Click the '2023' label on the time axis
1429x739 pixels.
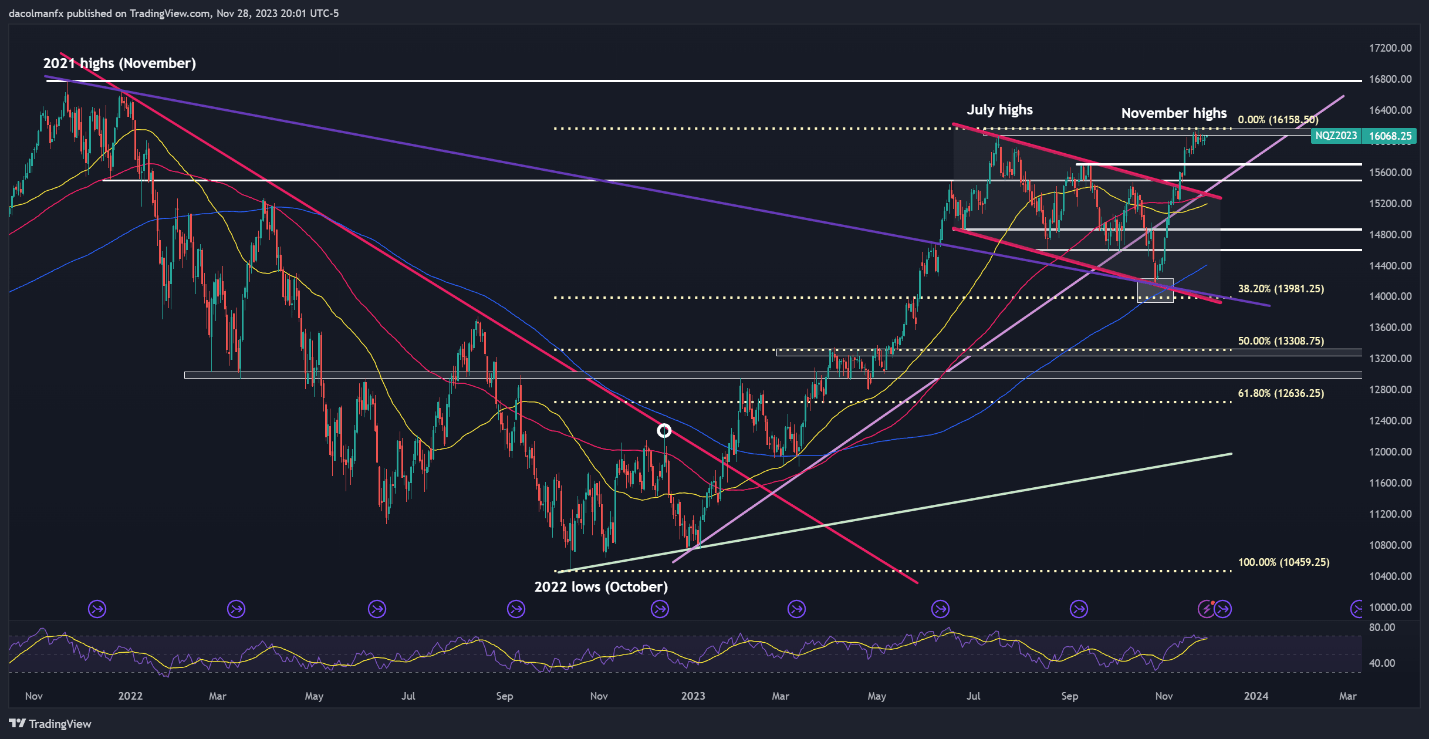coord(693,695)
